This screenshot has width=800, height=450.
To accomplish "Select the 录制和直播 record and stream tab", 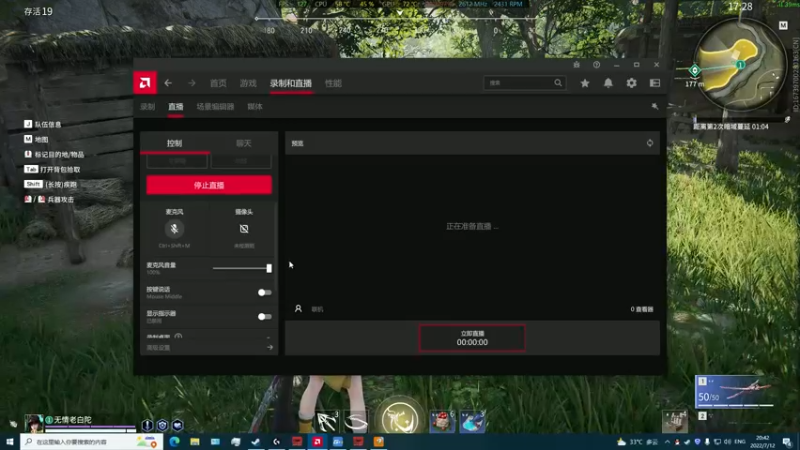I will point(291,83).
